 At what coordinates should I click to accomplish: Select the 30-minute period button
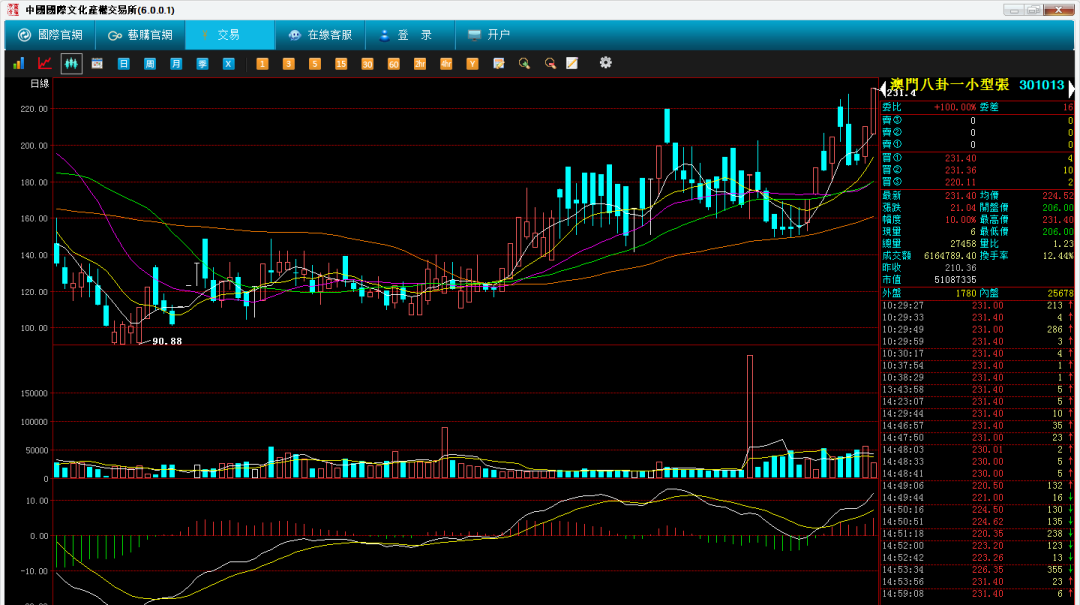click(366, 63)
